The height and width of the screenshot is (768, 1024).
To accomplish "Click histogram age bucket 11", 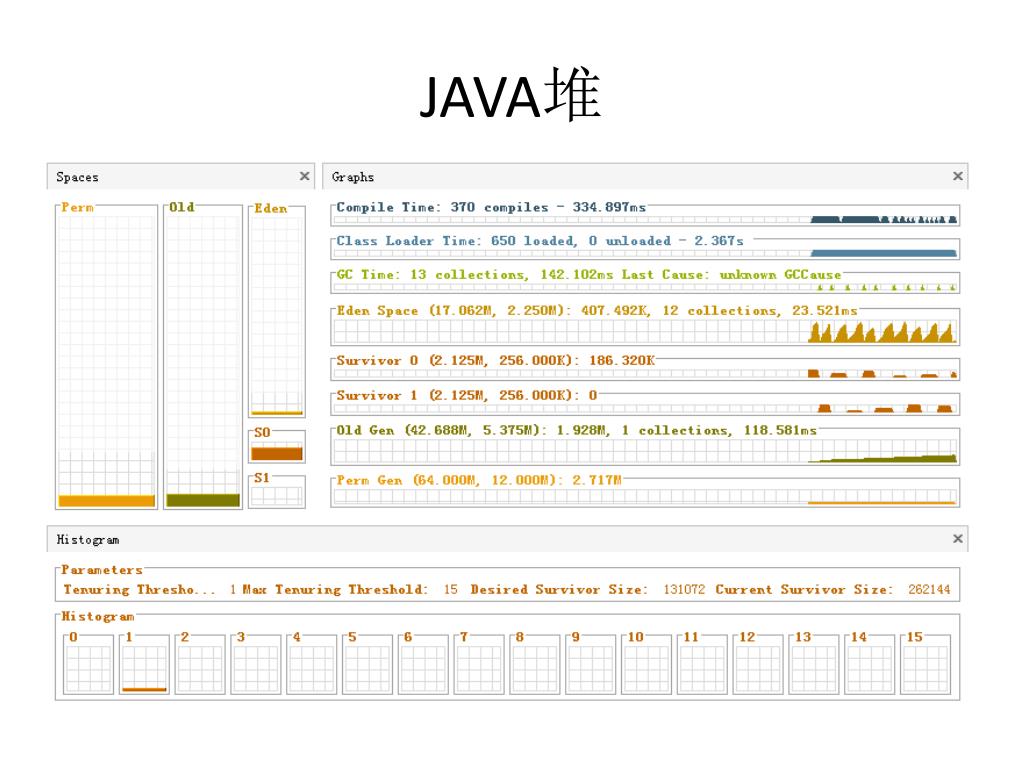I will coord(702,665).
